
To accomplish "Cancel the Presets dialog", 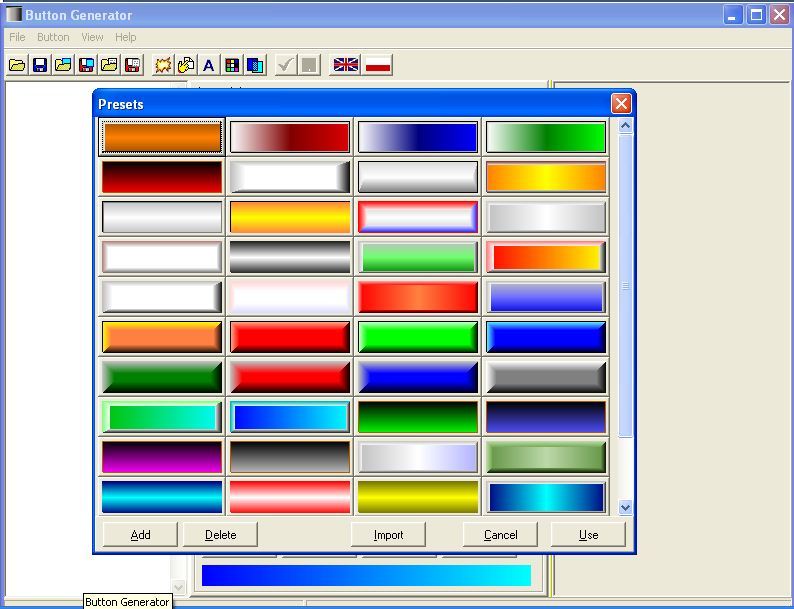I will click(x=500, y=535).
